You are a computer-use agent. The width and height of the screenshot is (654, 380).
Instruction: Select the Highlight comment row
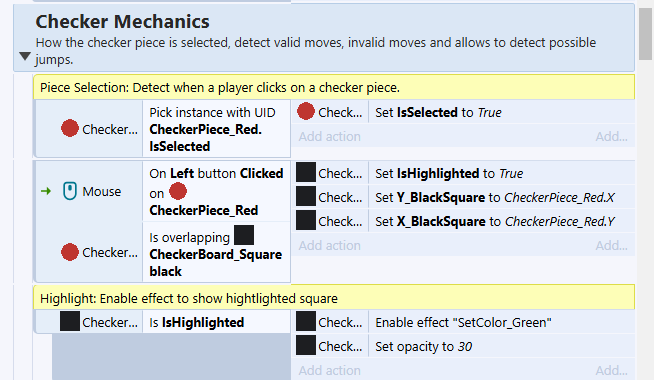334,298
